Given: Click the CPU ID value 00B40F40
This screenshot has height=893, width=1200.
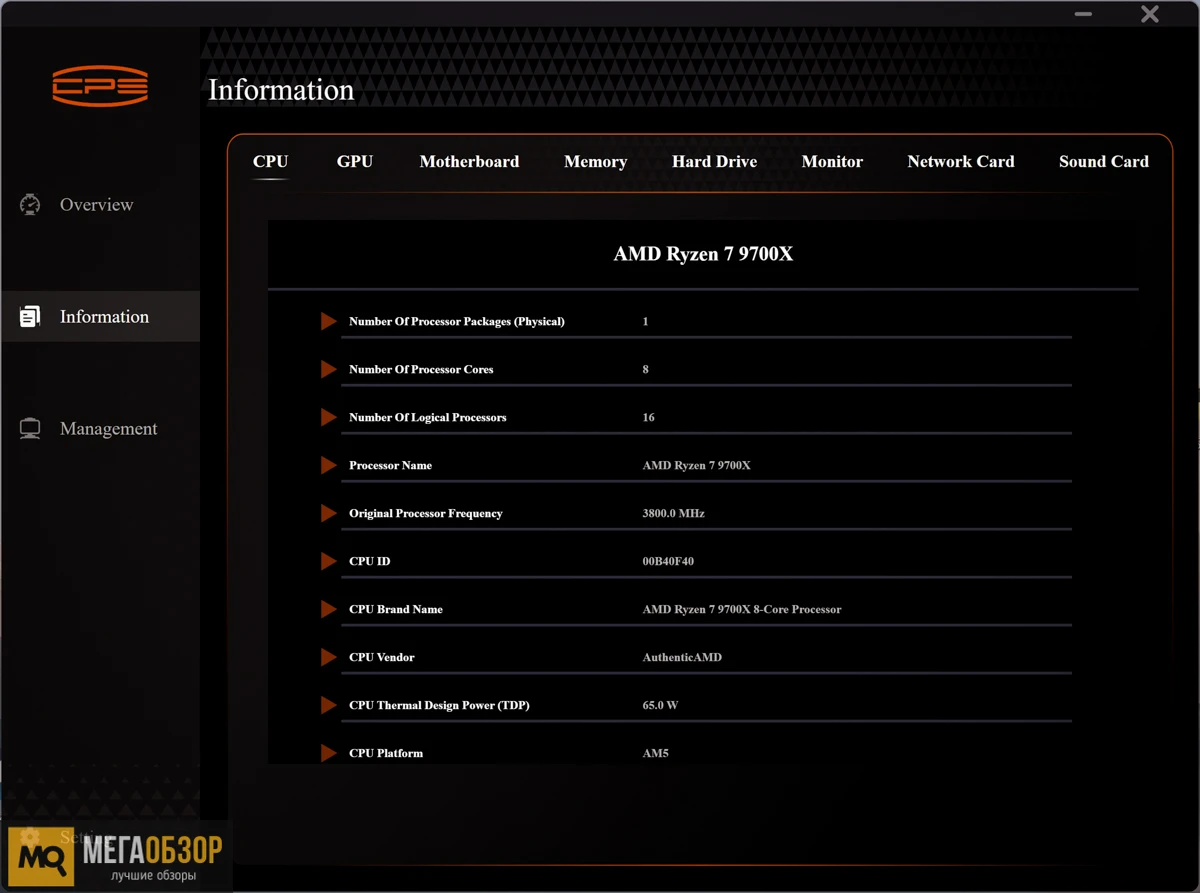Looking at the screenshot, I should 668,562.
